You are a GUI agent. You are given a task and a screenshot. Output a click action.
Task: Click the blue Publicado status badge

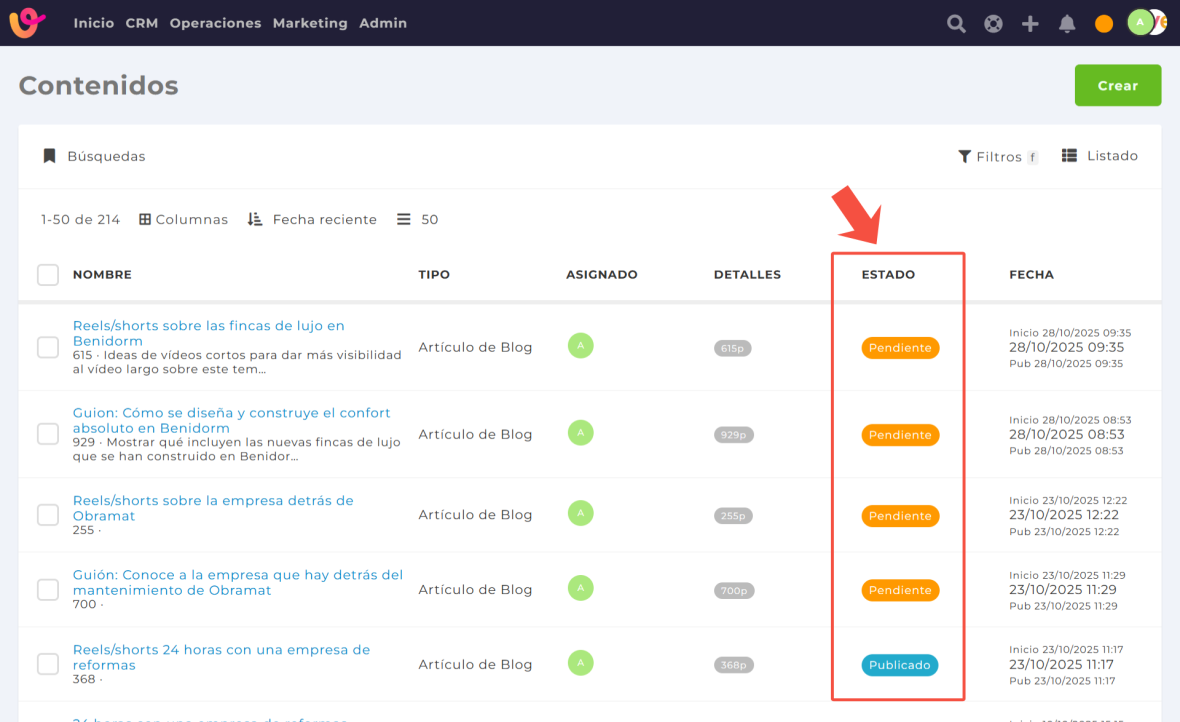899,665
